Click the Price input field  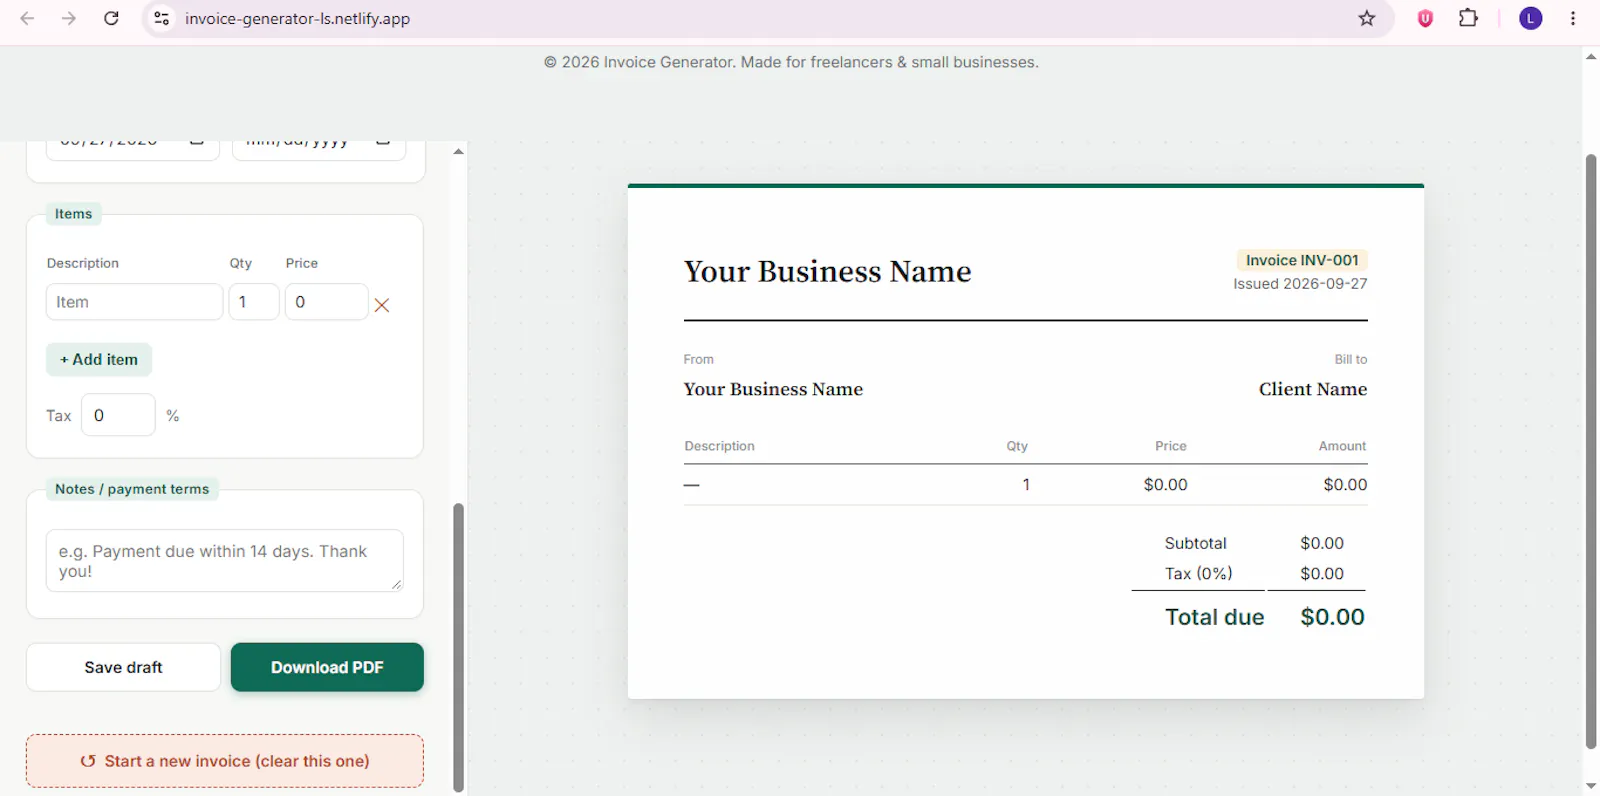pos(327,302)
